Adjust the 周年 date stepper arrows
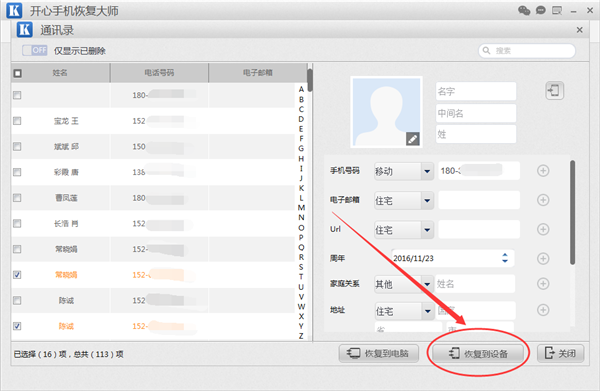The width and height of the screenshot is (600, 391). tap(505, 258)
